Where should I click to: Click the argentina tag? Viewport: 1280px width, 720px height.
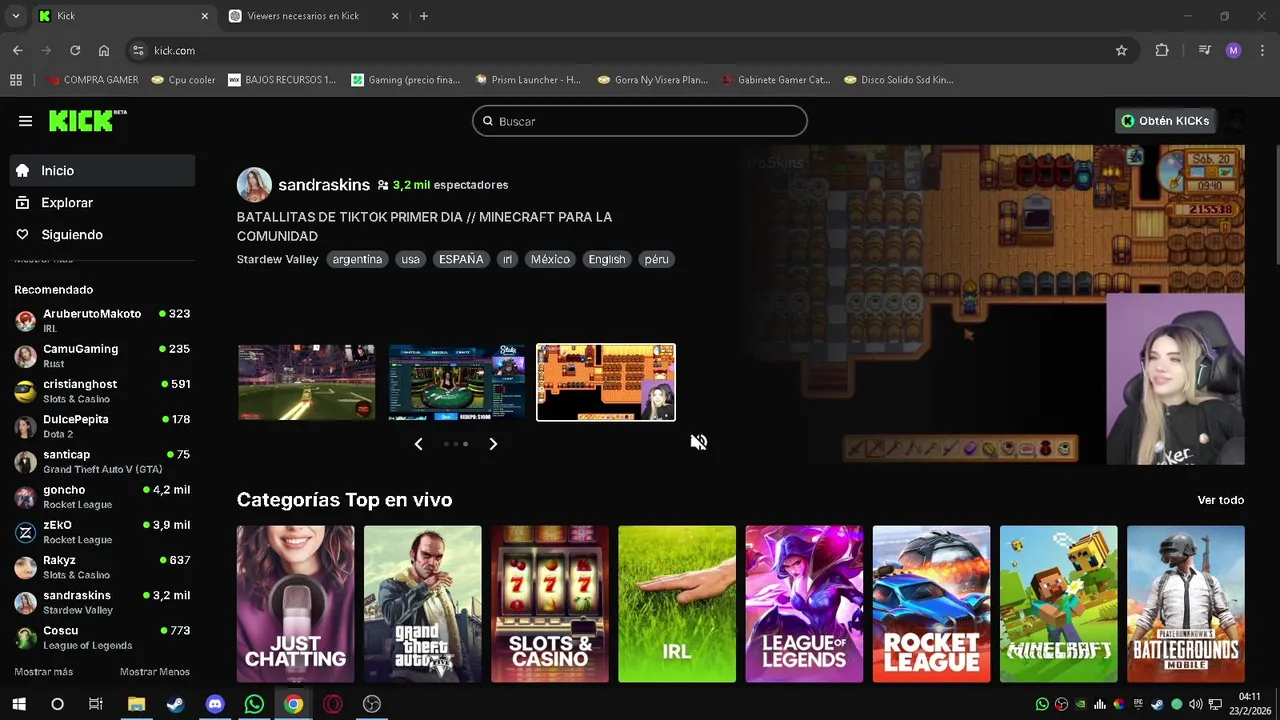click(357, 260)
